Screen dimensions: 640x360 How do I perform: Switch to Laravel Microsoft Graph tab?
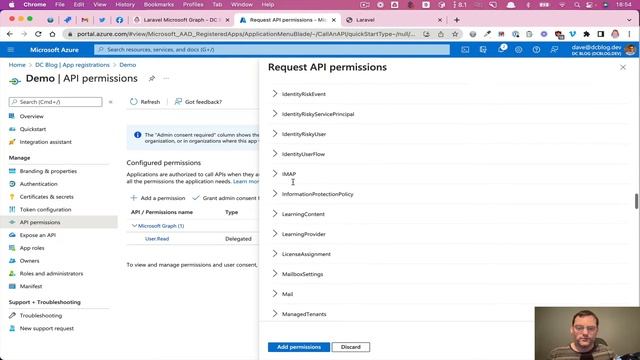click(x=181, y=20)
